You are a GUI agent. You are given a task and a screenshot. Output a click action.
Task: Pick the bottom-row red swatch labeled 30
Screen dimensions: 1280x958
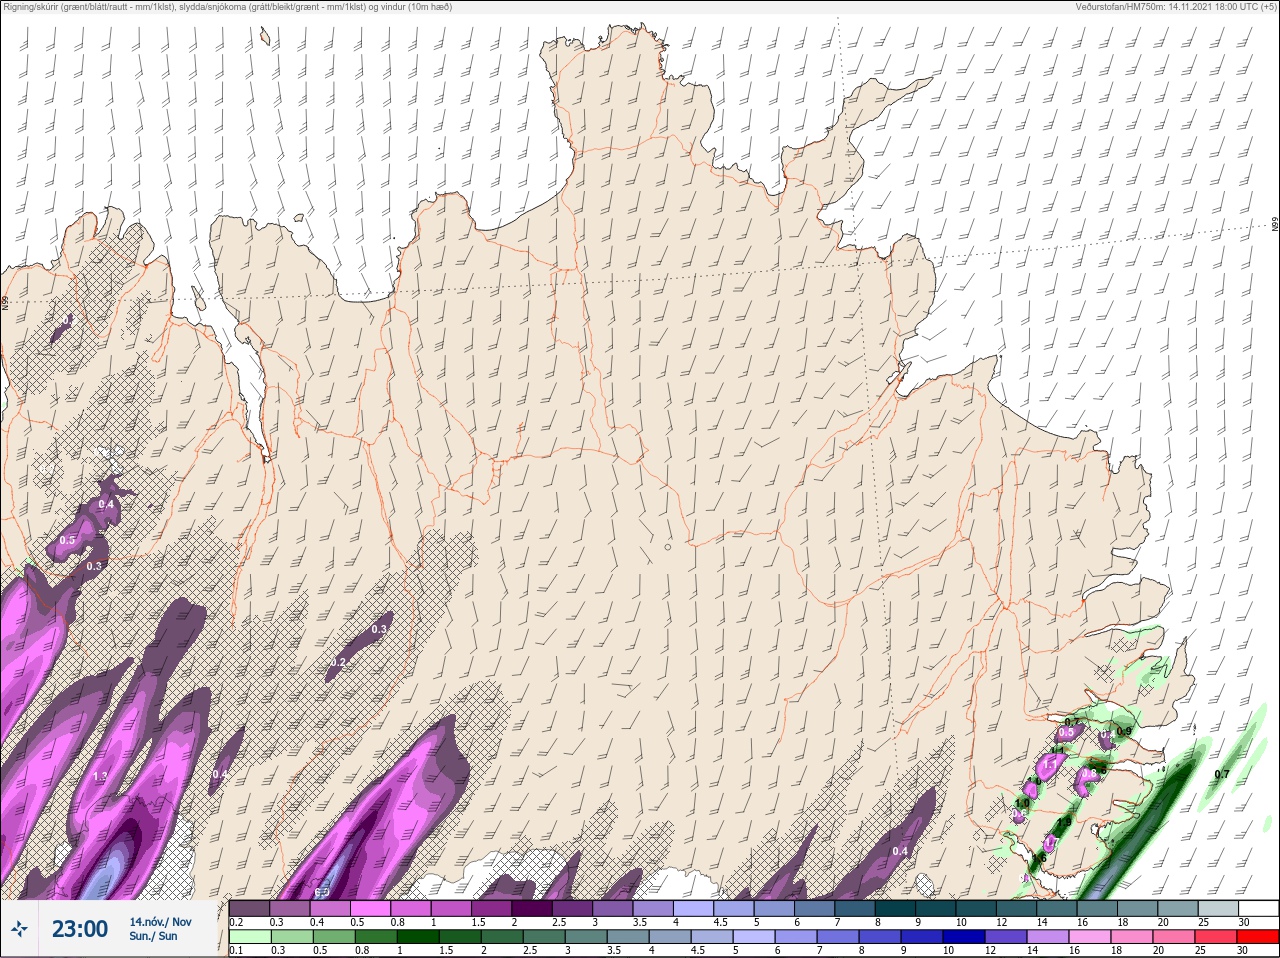pos(1258,937)
